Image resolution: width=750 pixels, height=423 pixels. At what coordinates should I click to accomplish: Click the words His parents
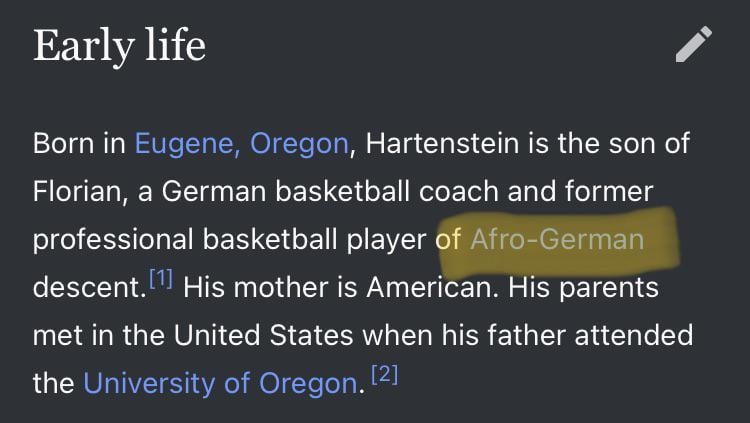[584, 288]
